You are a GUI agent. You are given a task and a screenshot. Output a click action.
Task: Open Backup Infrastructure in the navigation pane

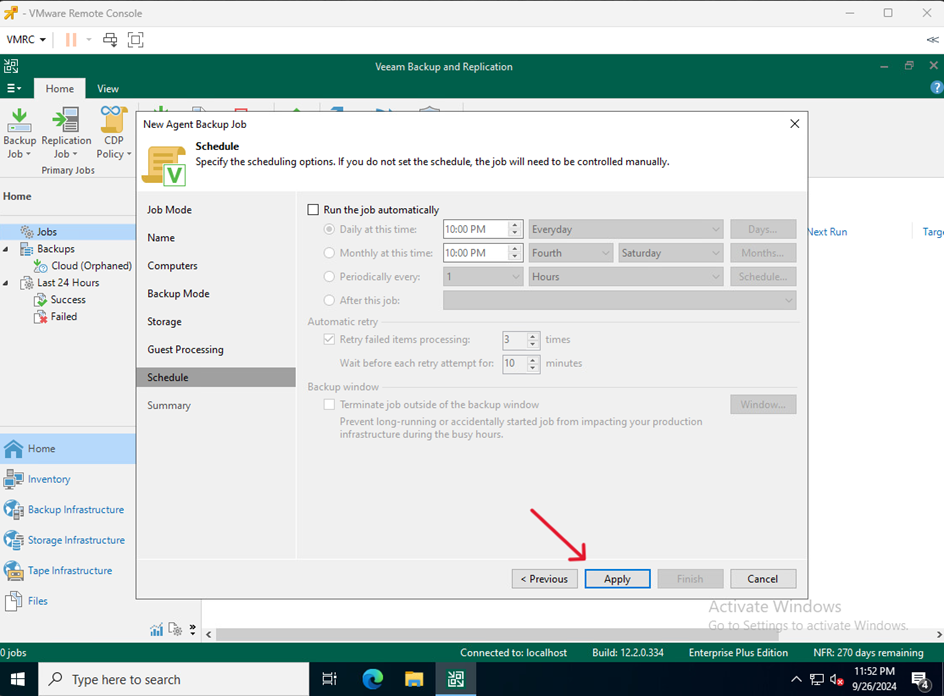[x=75, y=510]
